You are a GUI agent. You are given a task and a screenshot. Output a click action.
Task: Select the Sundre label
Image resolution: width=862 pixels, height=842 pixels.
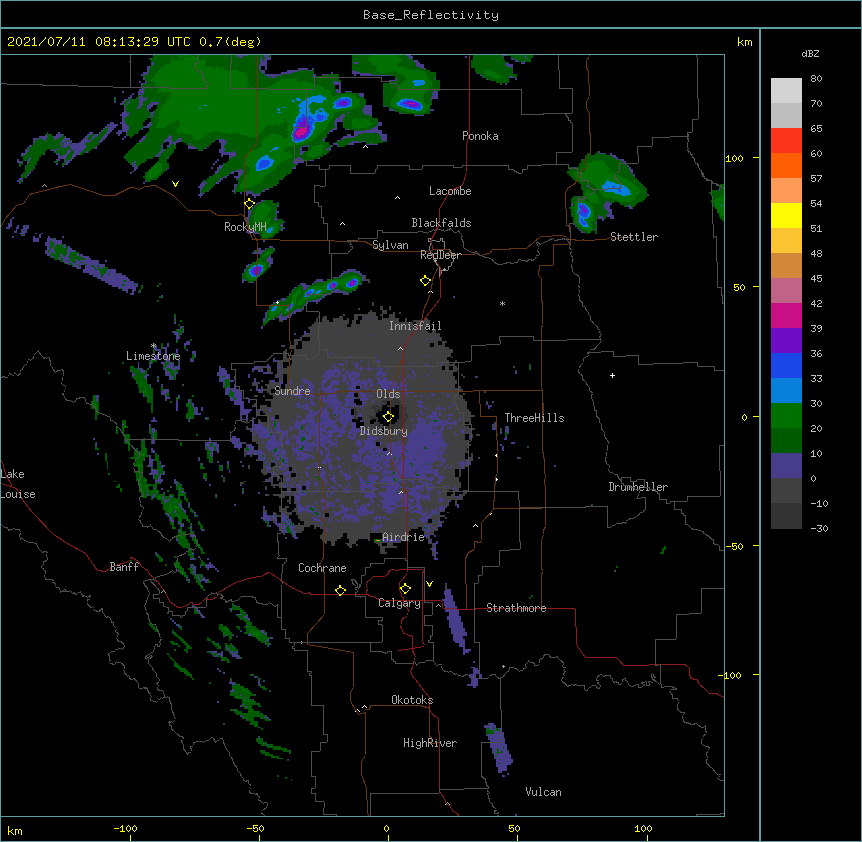(x=292, y=391)
